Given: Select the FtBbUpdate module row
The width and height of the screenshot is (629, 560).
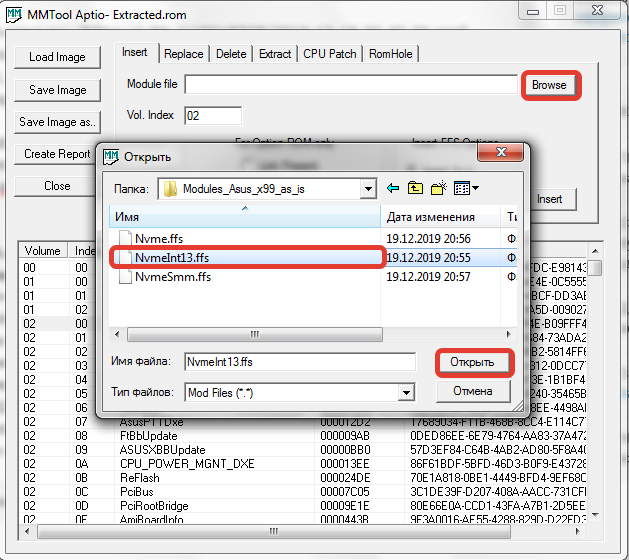Looking at the screenshot, I should [302, 436].
